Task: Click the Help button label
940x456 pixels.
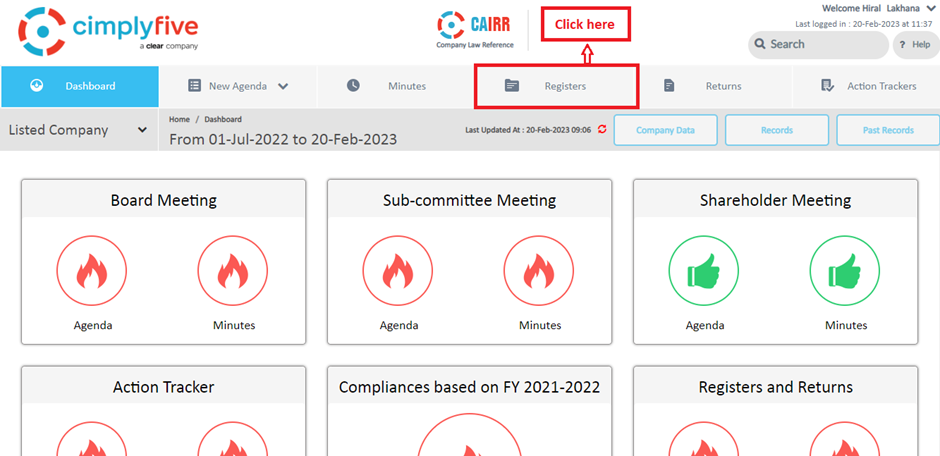Action: tap(921, 45)
